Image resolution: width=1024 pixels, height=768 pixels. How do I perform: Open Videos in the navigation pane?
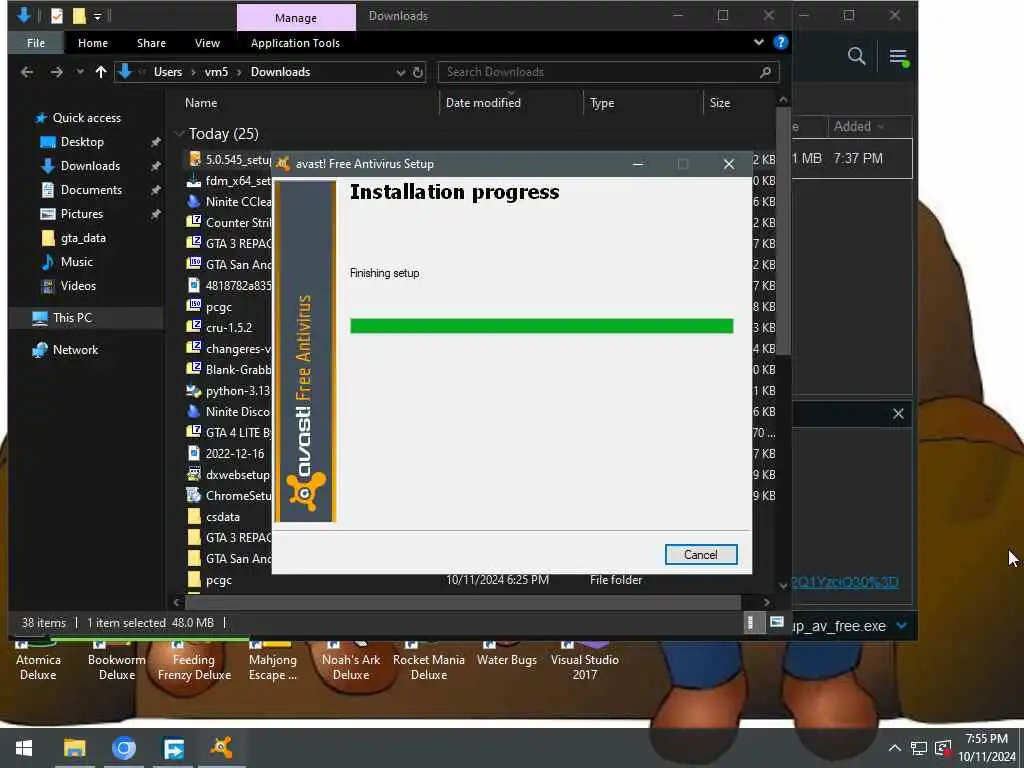coord(78,286)
